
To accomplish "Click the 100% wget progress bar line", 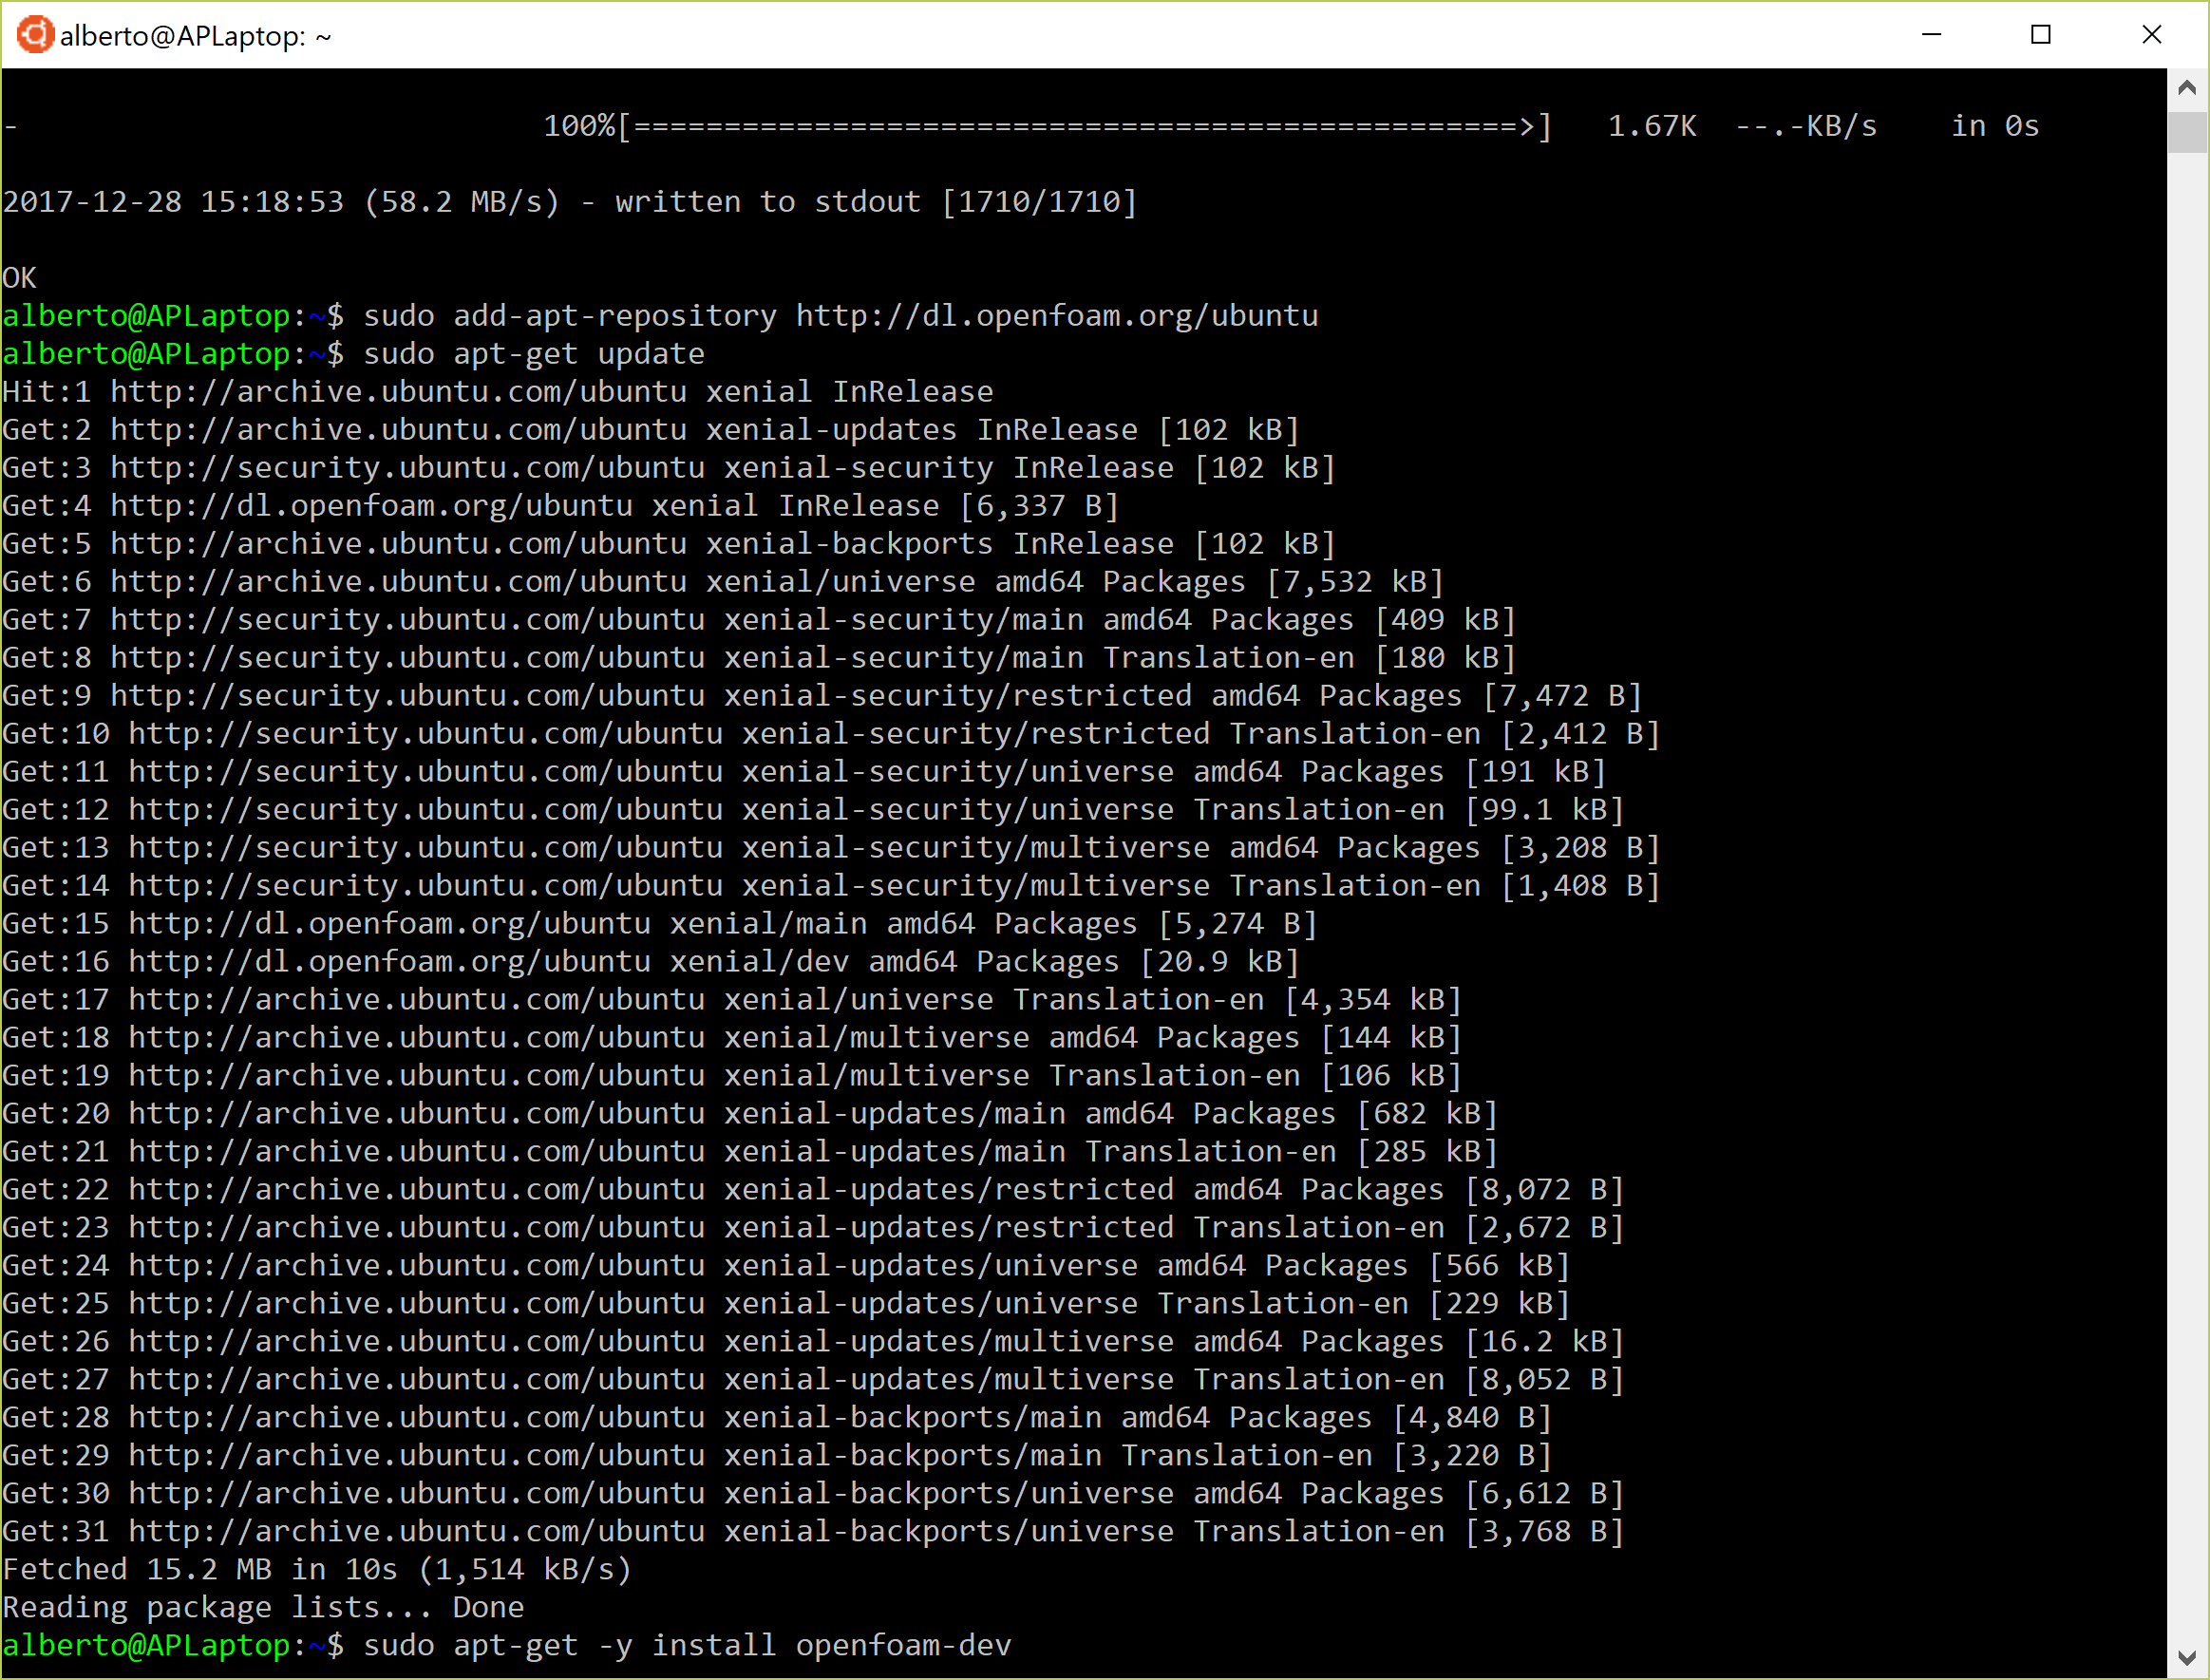I will 1020,127.
